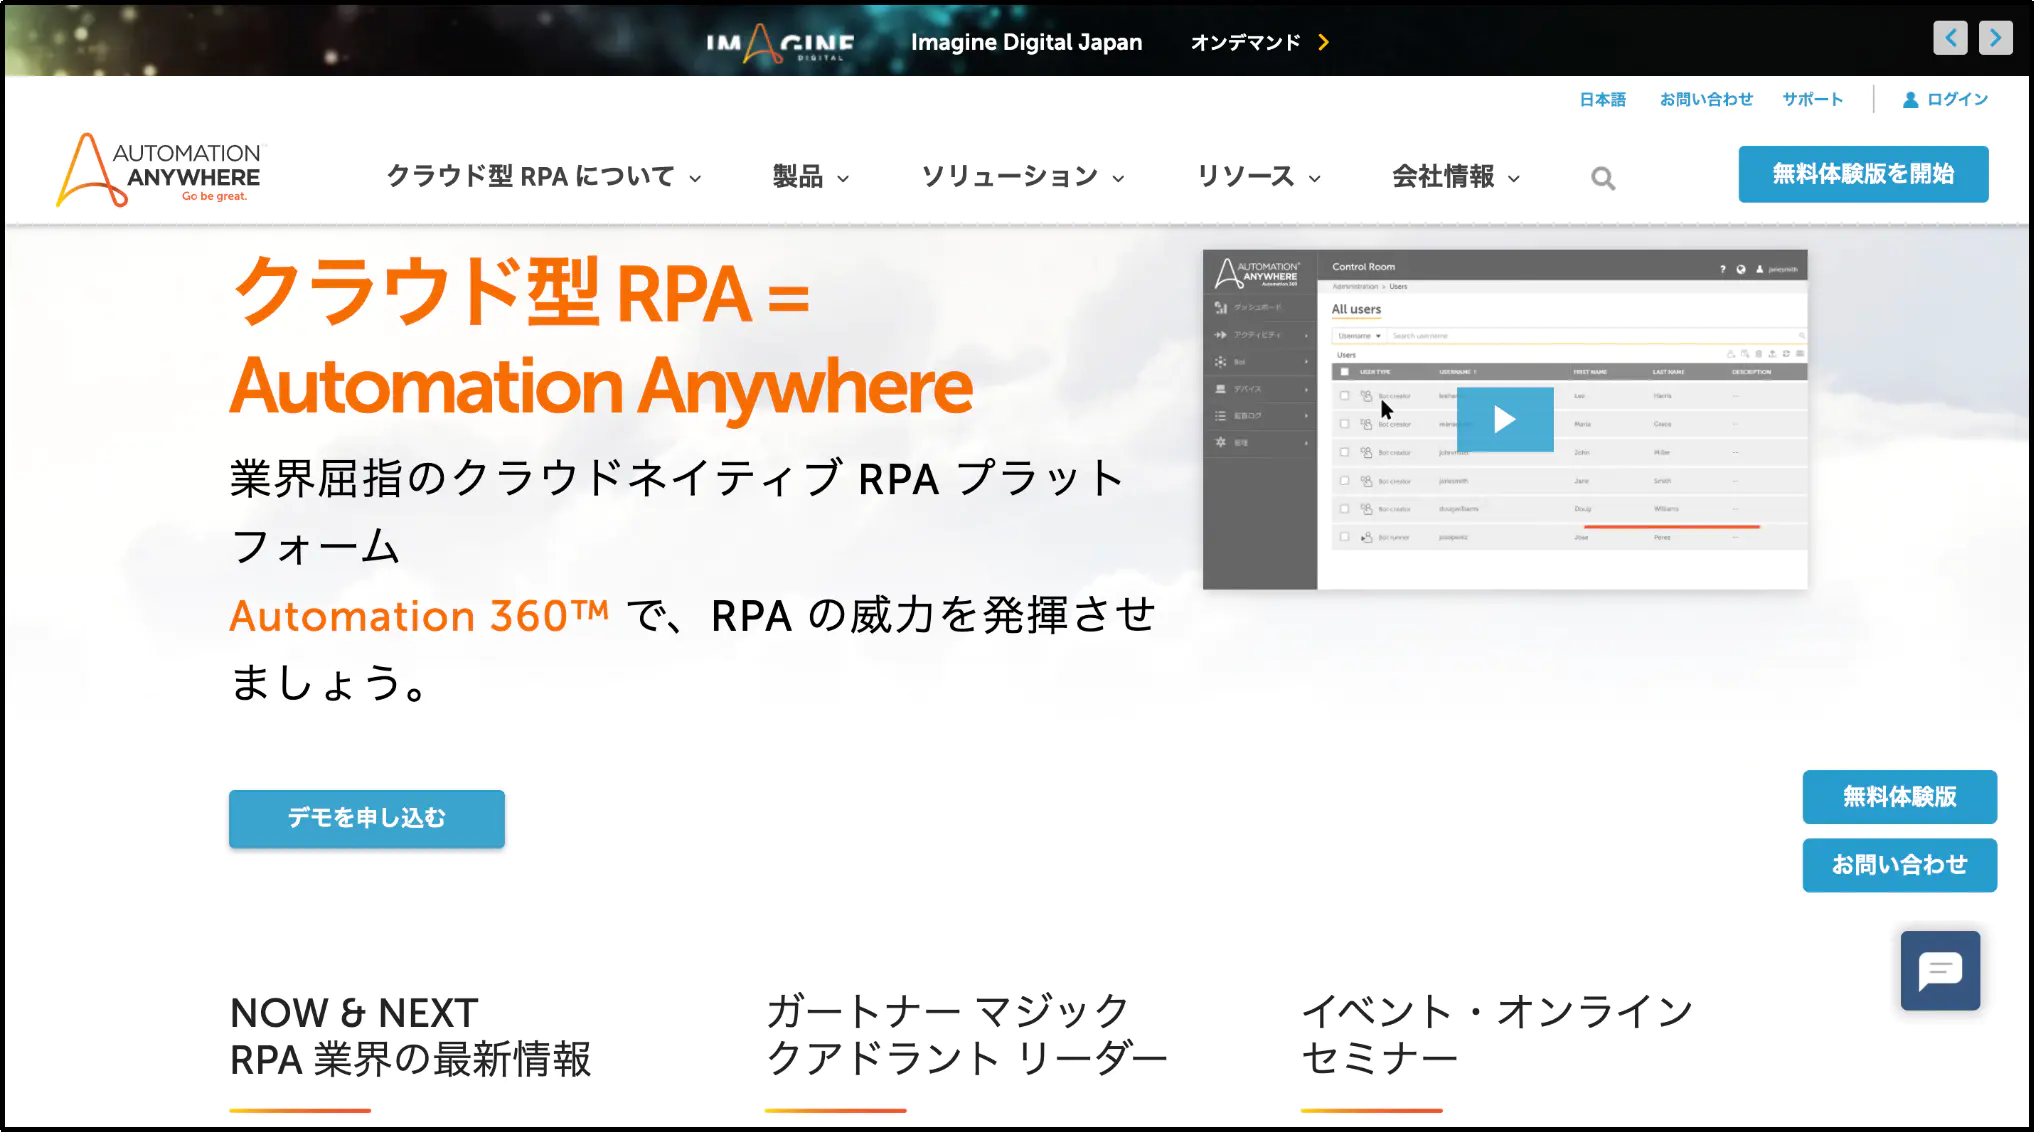This screenshot has height=1132, width=2034.
Task: Expand the クラウド型 RPA について menu
Action: [x=544, y=177]
